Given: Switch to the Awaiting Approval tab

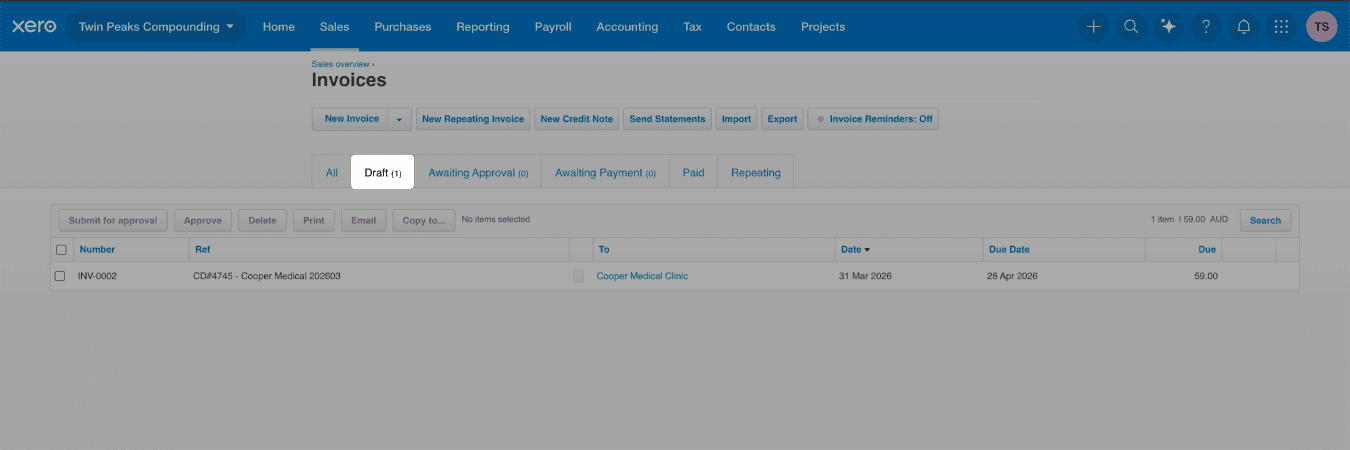Looking at the screenshot, I should [x=478, y=172].
